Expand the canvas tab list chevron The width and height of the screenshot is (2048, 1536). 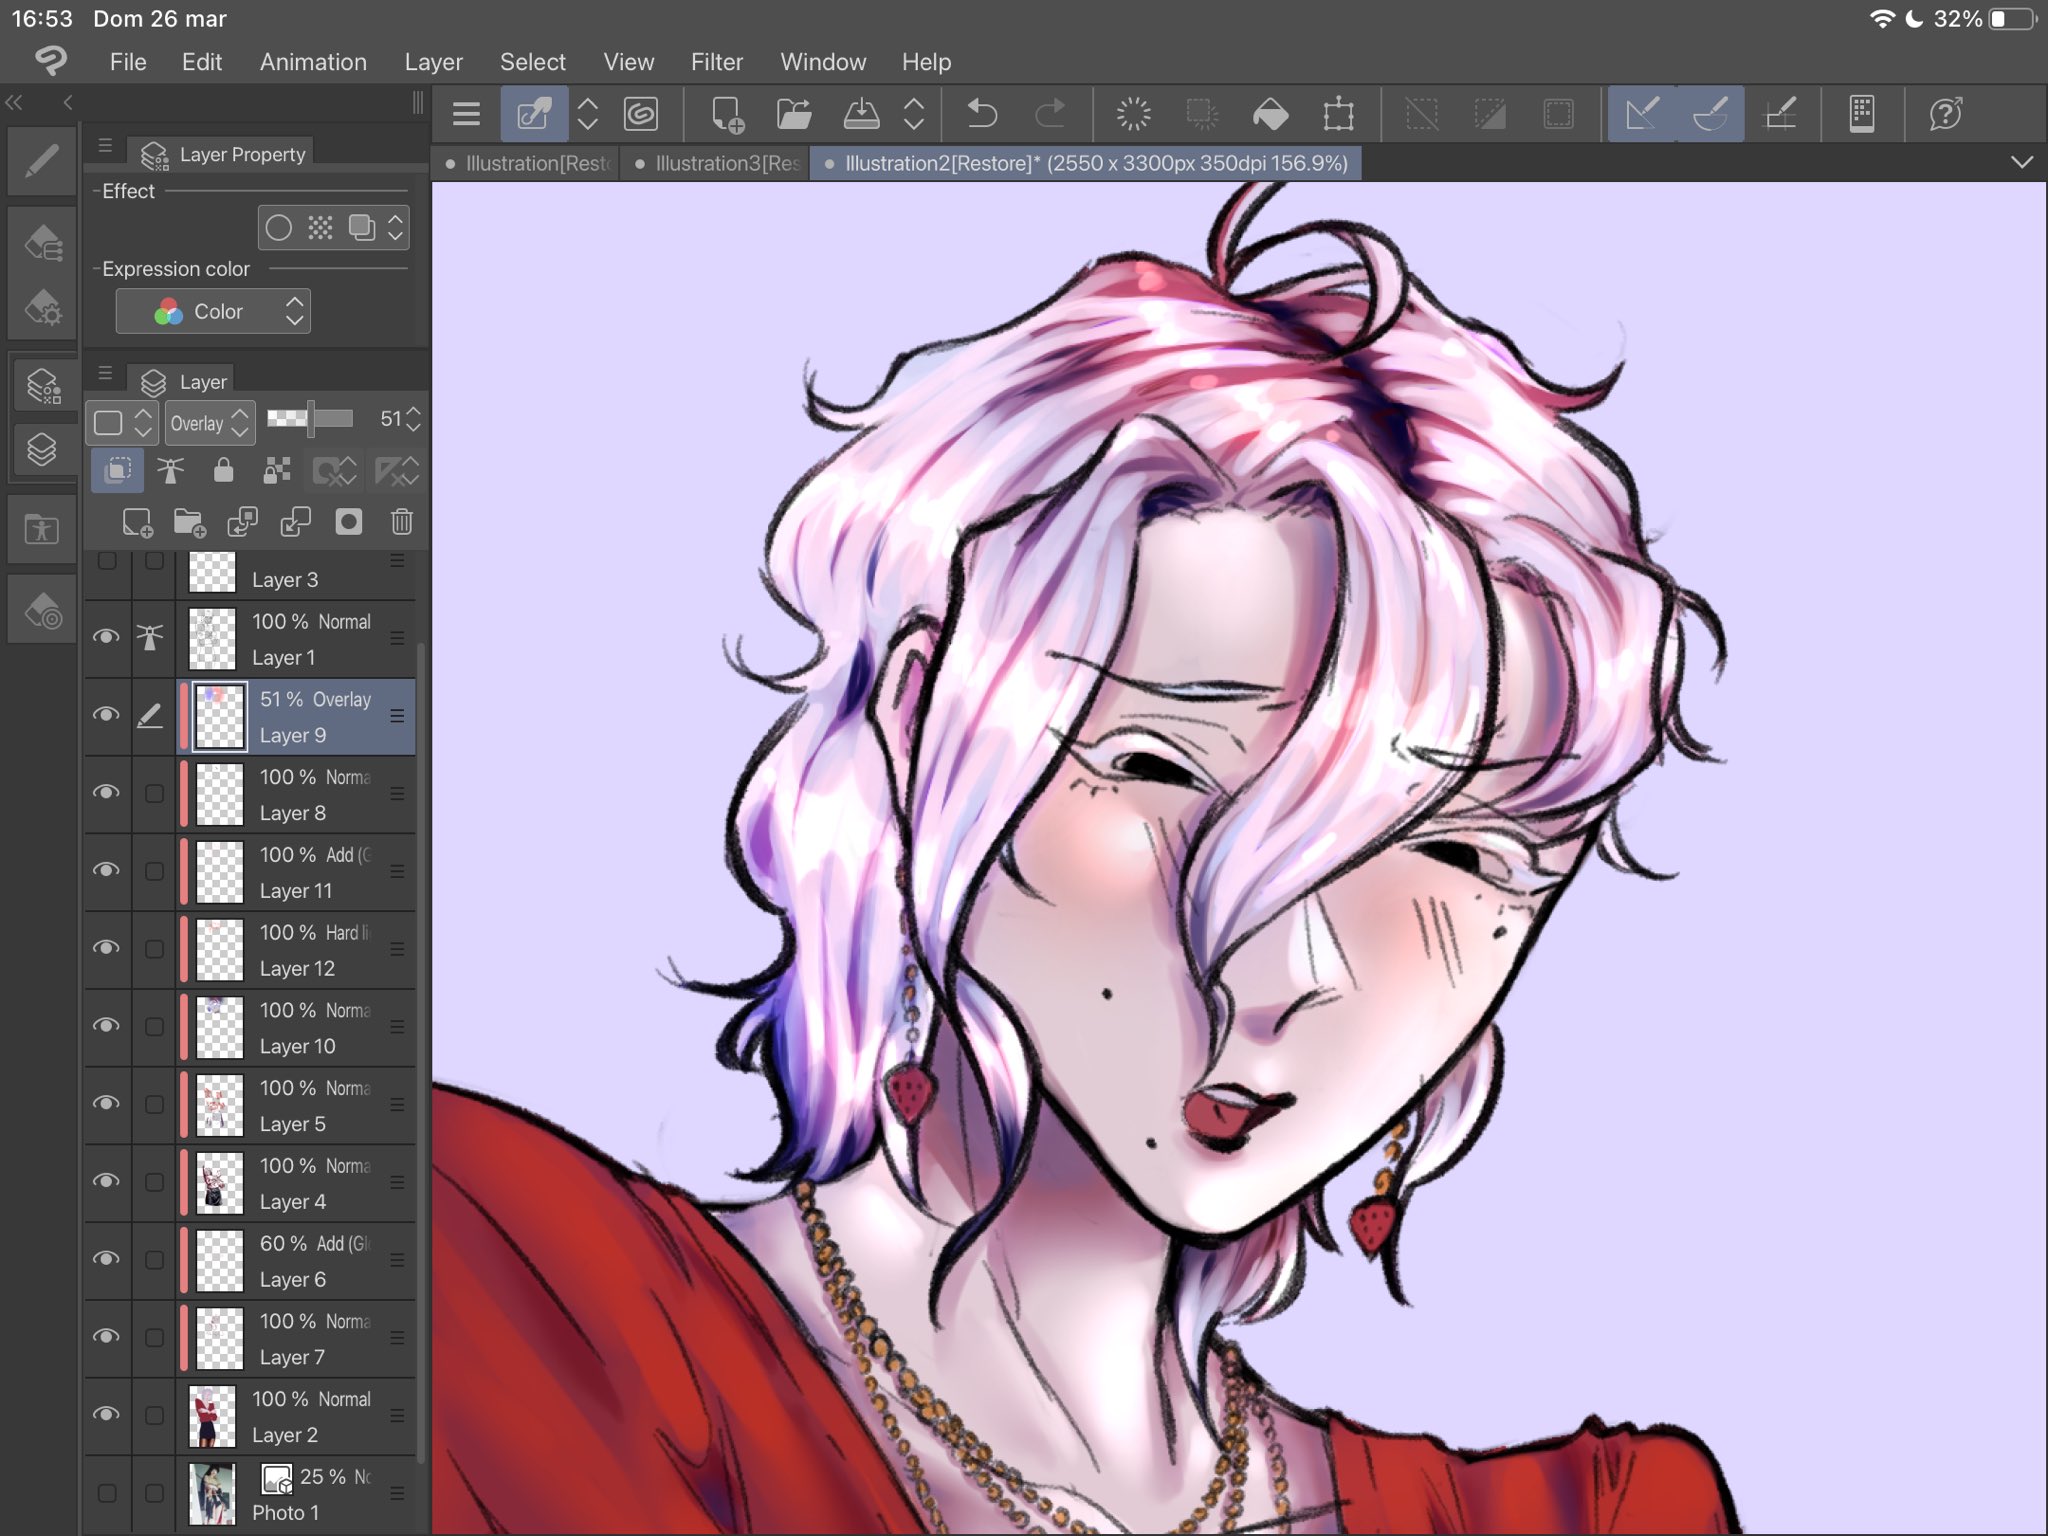click(2021, 163)
